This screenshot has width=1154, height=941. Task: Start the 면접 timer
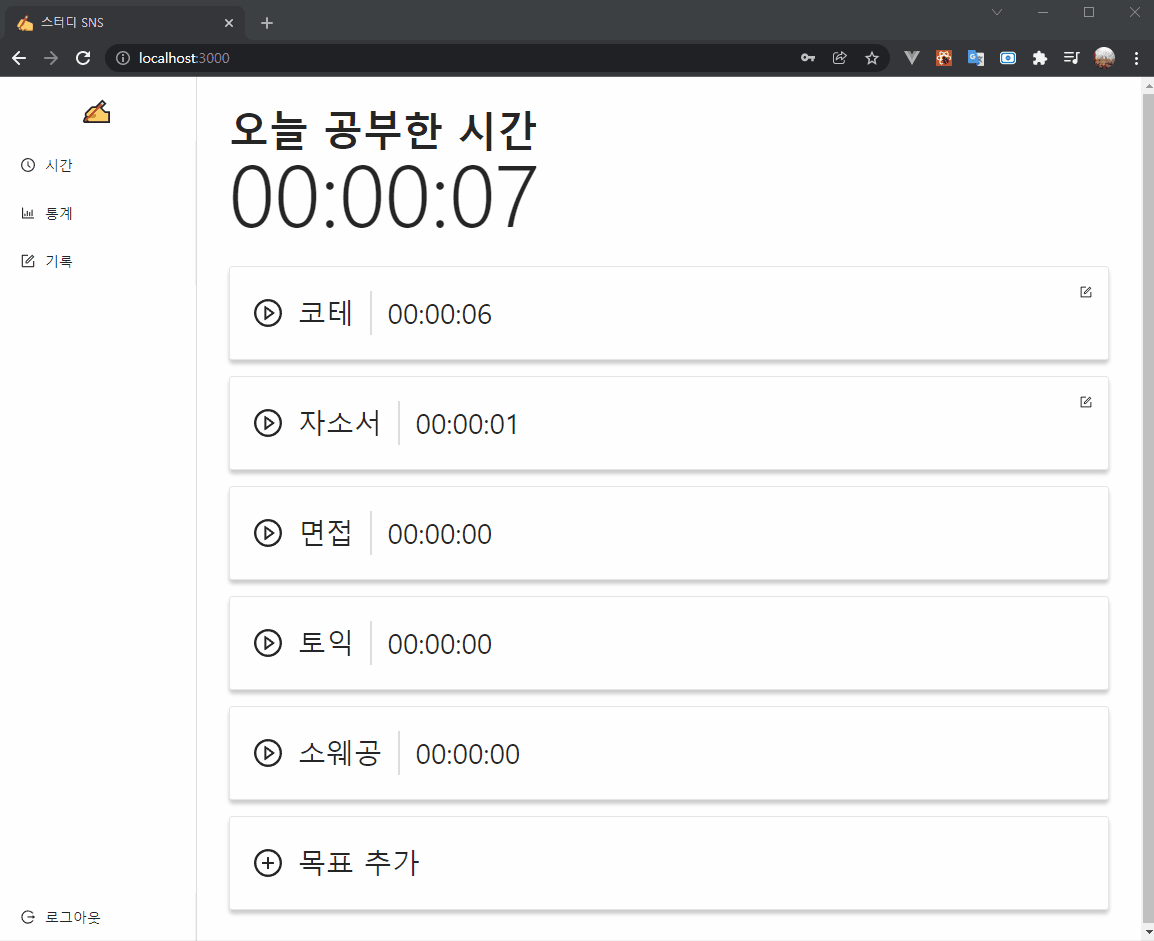click(267, 533)
